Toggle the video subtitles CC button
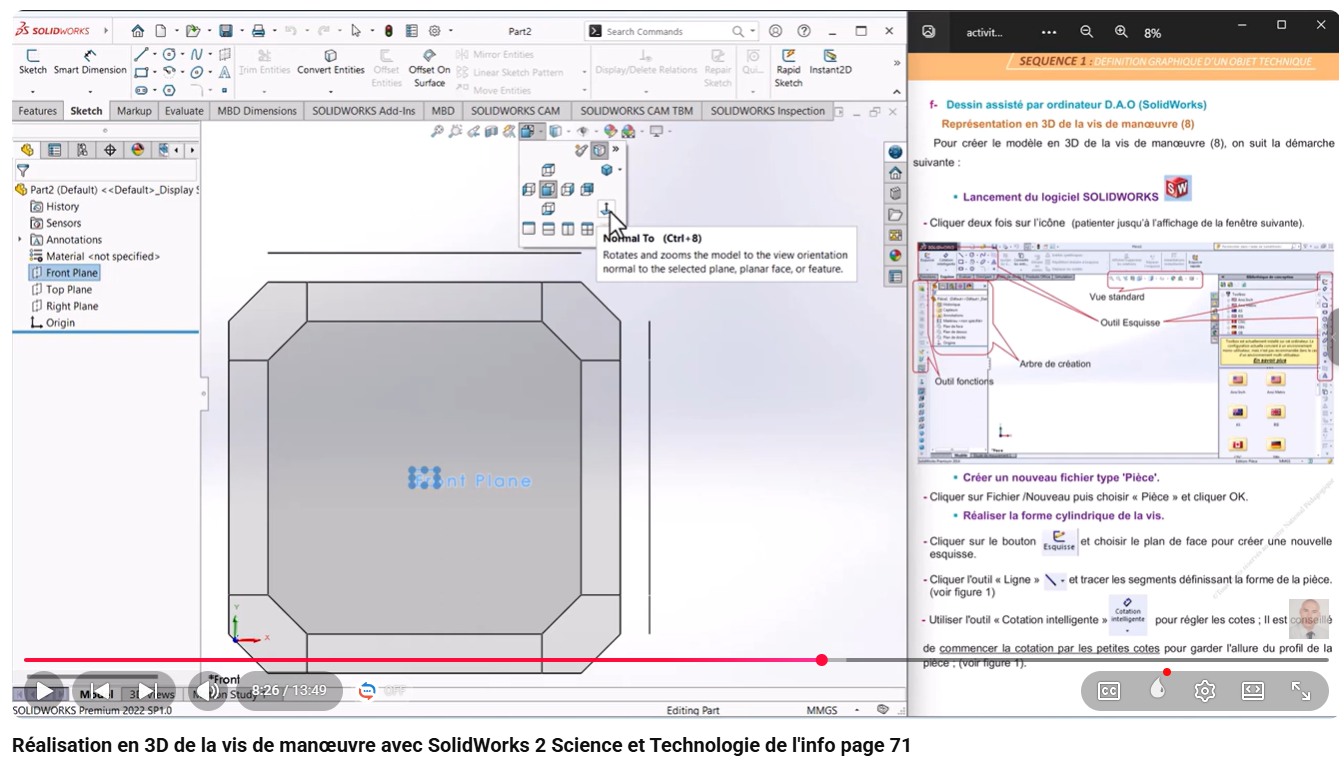Image resolution: width=1339 pixels, height=767 pixels. point(1108,691)
